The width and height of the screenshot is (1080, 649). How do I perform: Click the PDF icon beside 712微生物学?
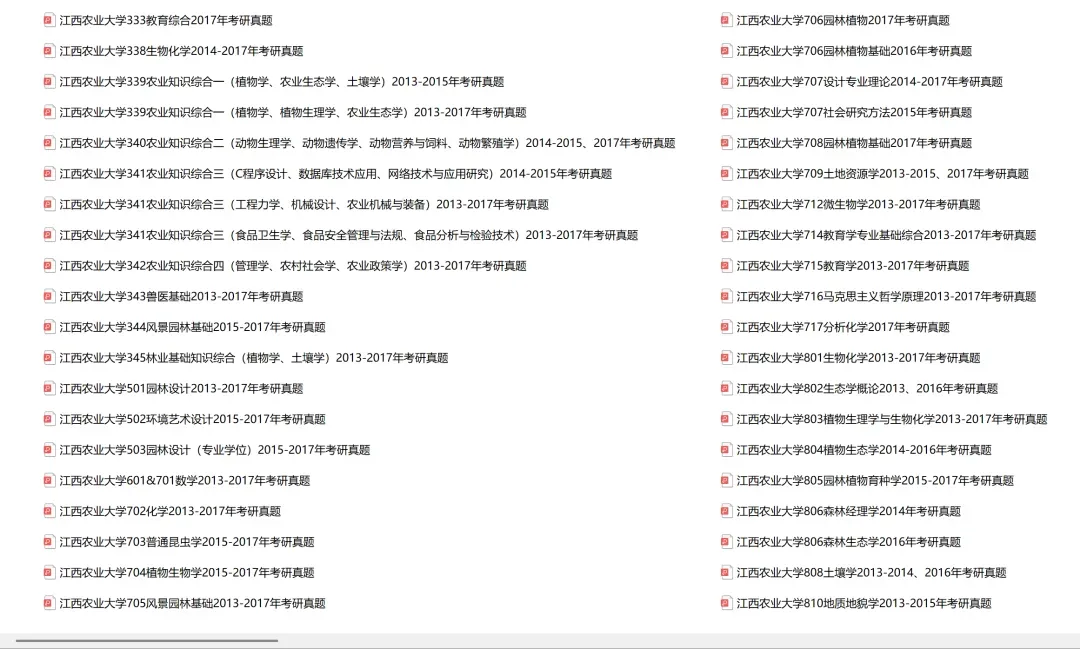point(725,204)
